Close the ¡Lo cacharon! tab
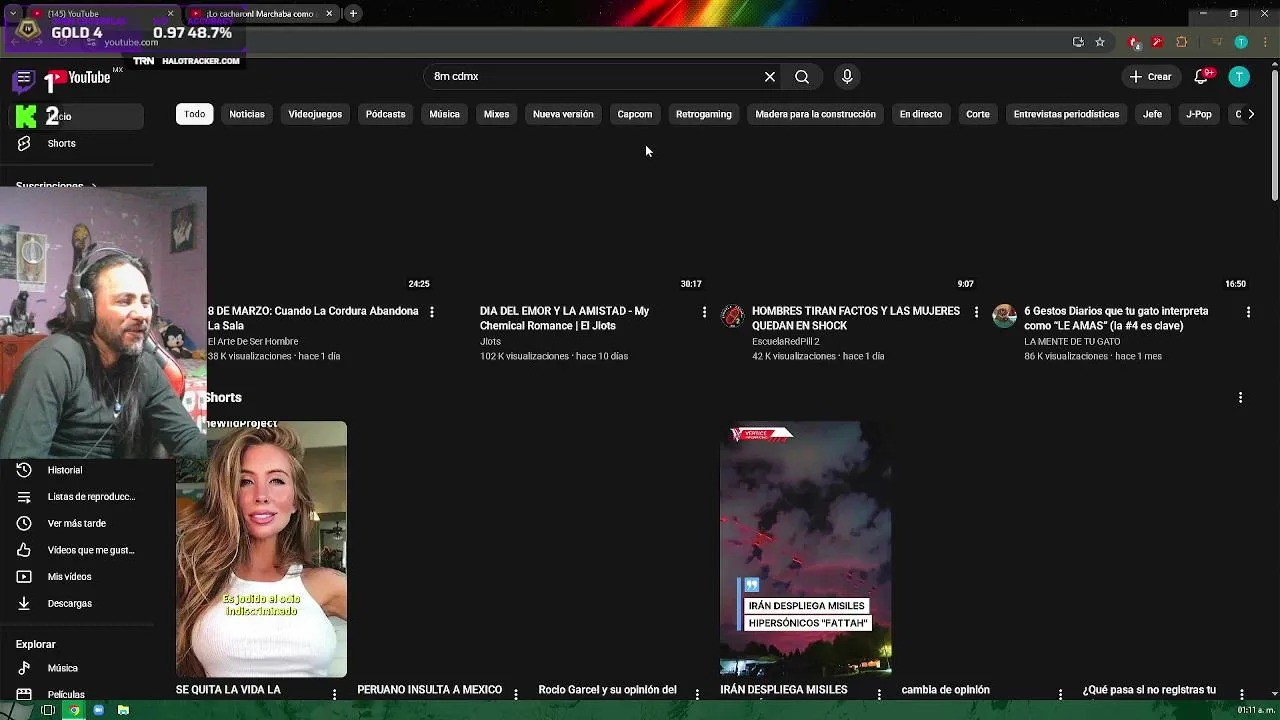This screenshot has height=720, width=1280. (x=329, y=14)
